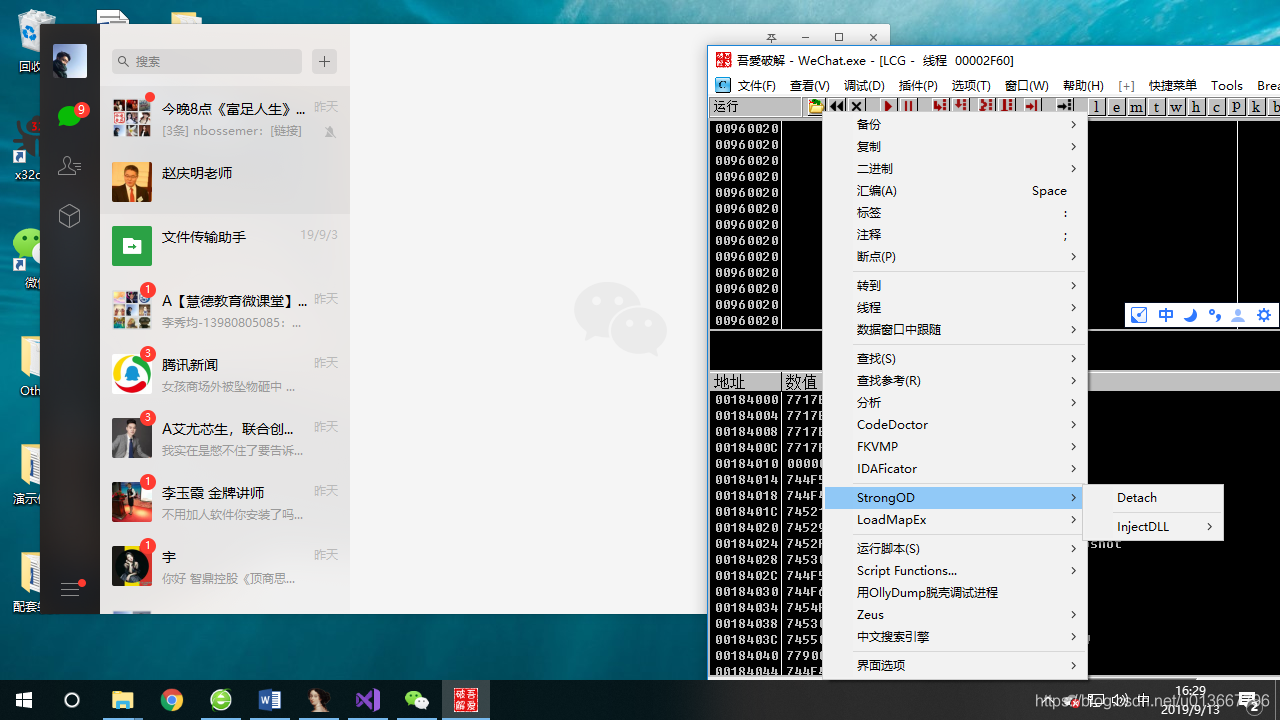
Task: Select 汇编(A) in context menu
Action: click(x=955, y=191)
